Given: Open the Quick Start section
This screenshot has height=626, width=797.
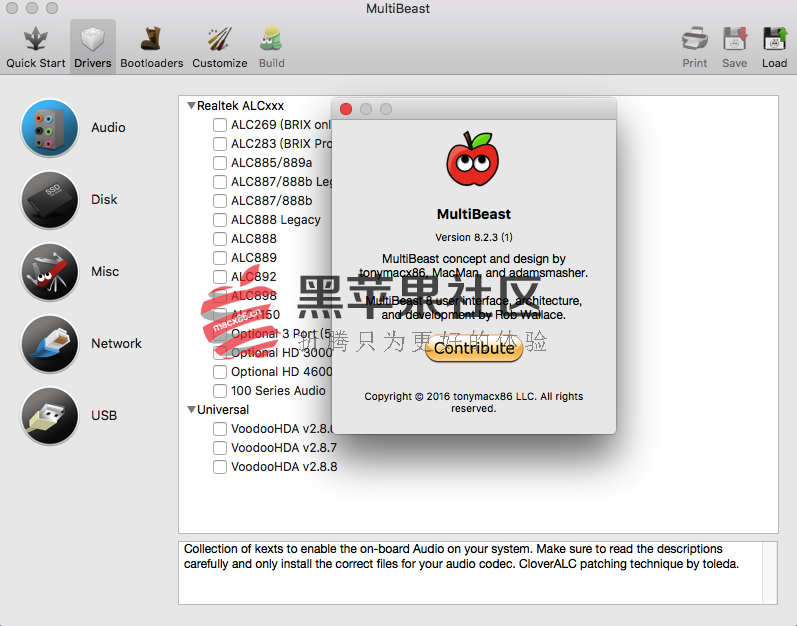Looking at the screenshot, I should coord(36,47).
